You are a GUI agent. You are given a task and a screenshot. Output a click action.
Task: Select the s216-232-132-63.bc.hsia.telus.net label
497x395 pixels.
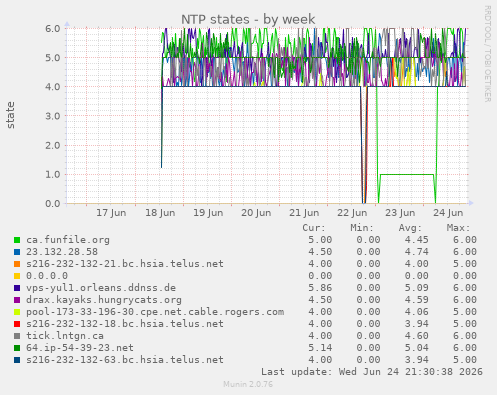[125, 360]
